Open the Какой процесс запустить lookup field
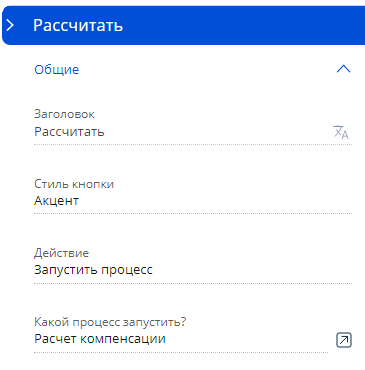The width and height of the screenshot is (365, 370). (x=181, y=339)
